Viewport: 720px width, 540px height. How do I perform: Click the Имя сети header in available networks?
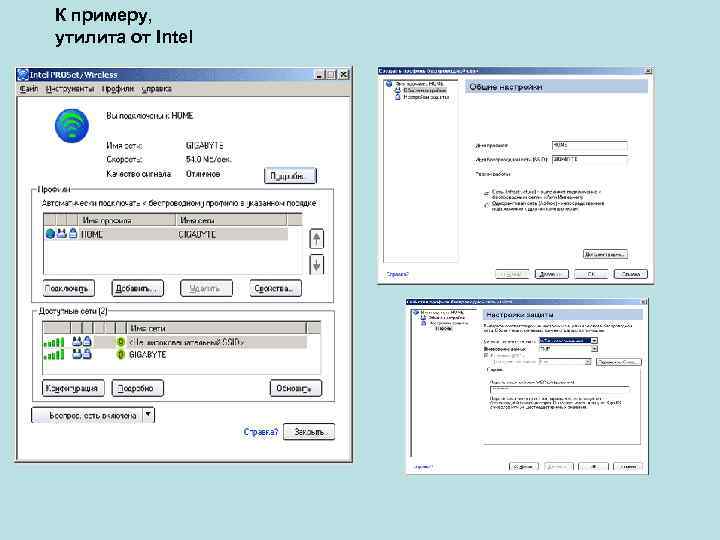coord(216,328)
